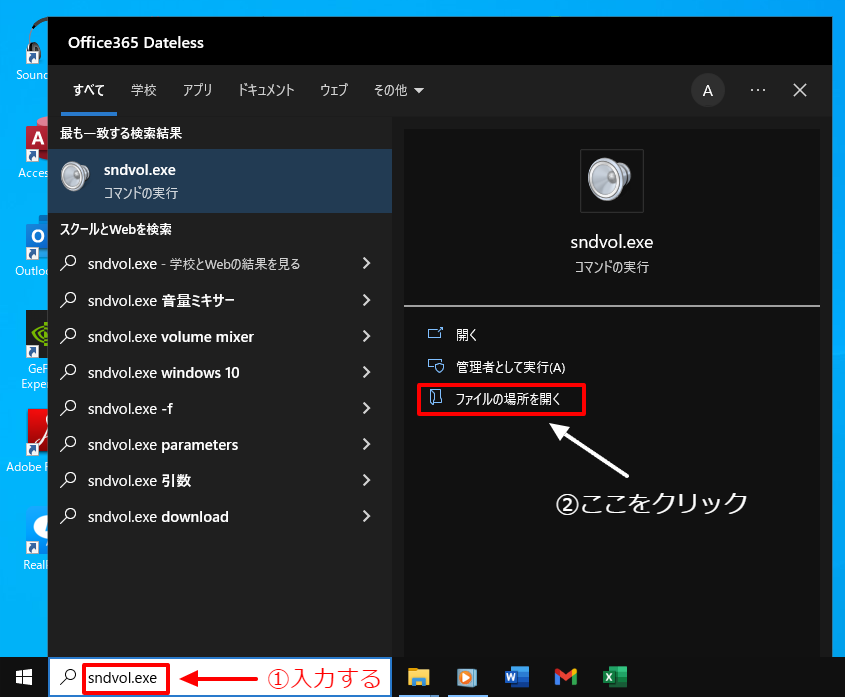845x697 pixels.
Task: Switch to the アプリ tab
Action: pos(197,90)
